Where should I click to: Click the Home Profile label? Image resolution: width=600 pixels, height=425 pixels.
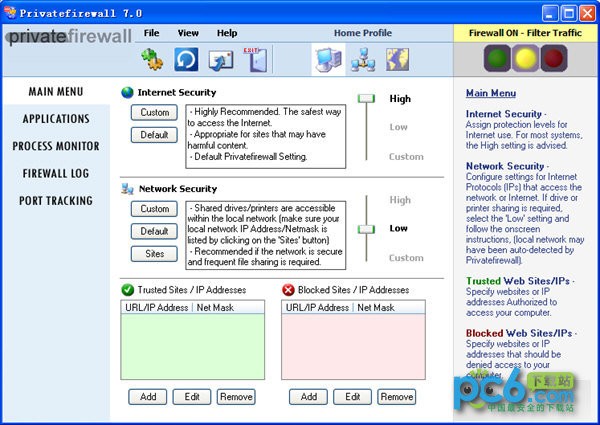[363, 33]
